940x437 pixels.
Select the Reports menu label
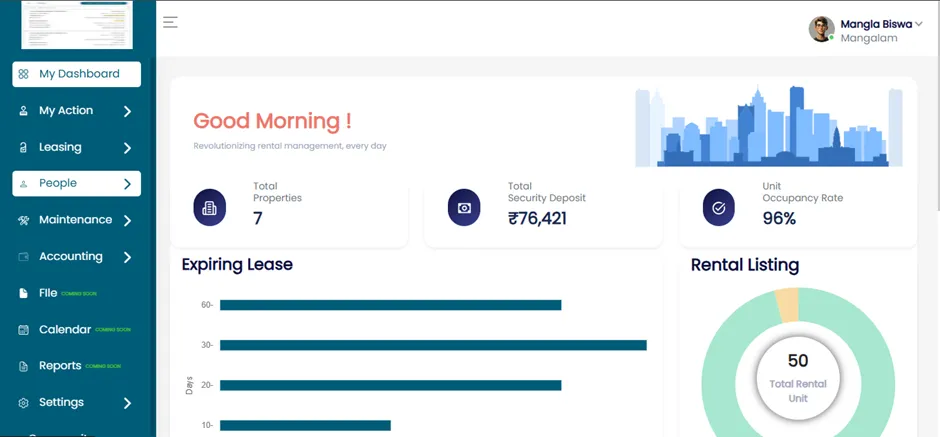pos(60,366)
